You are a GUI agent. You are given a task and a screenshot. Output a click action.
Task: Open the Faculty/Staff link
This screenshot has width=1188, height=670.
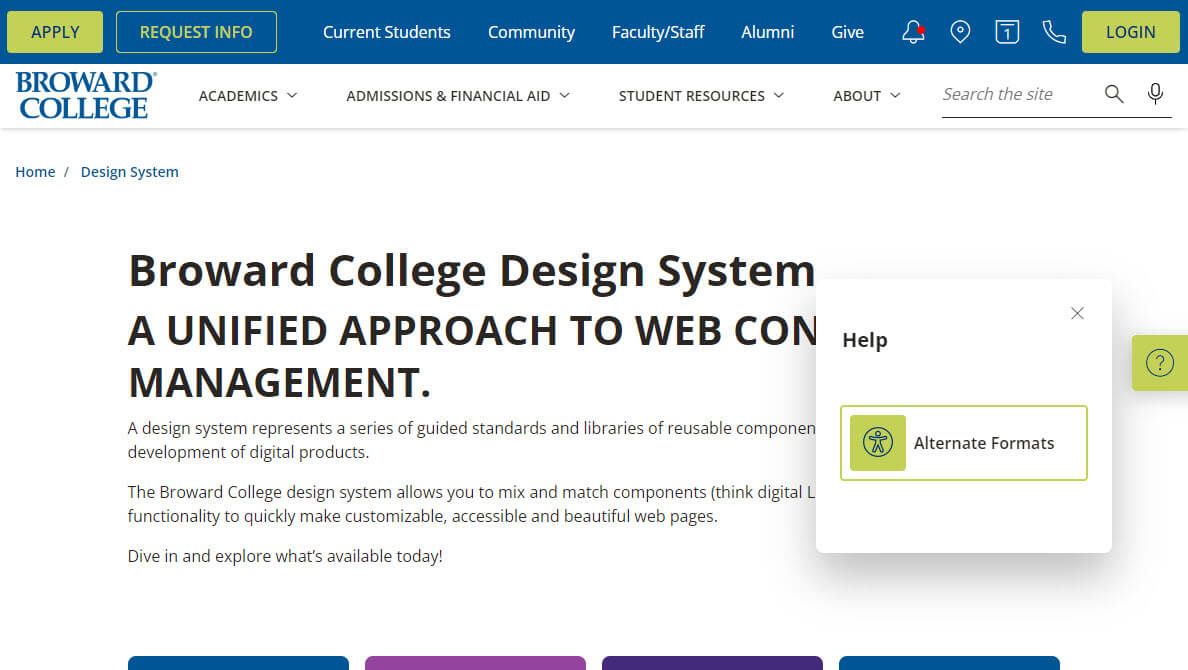coord(658,32)
